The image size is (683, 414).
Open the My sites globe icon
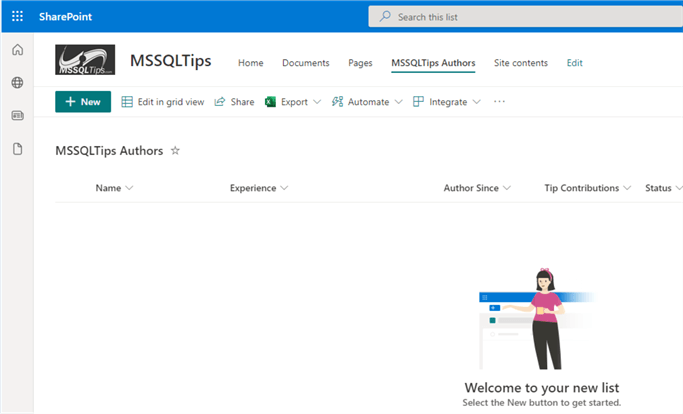[x=17, y=82]
